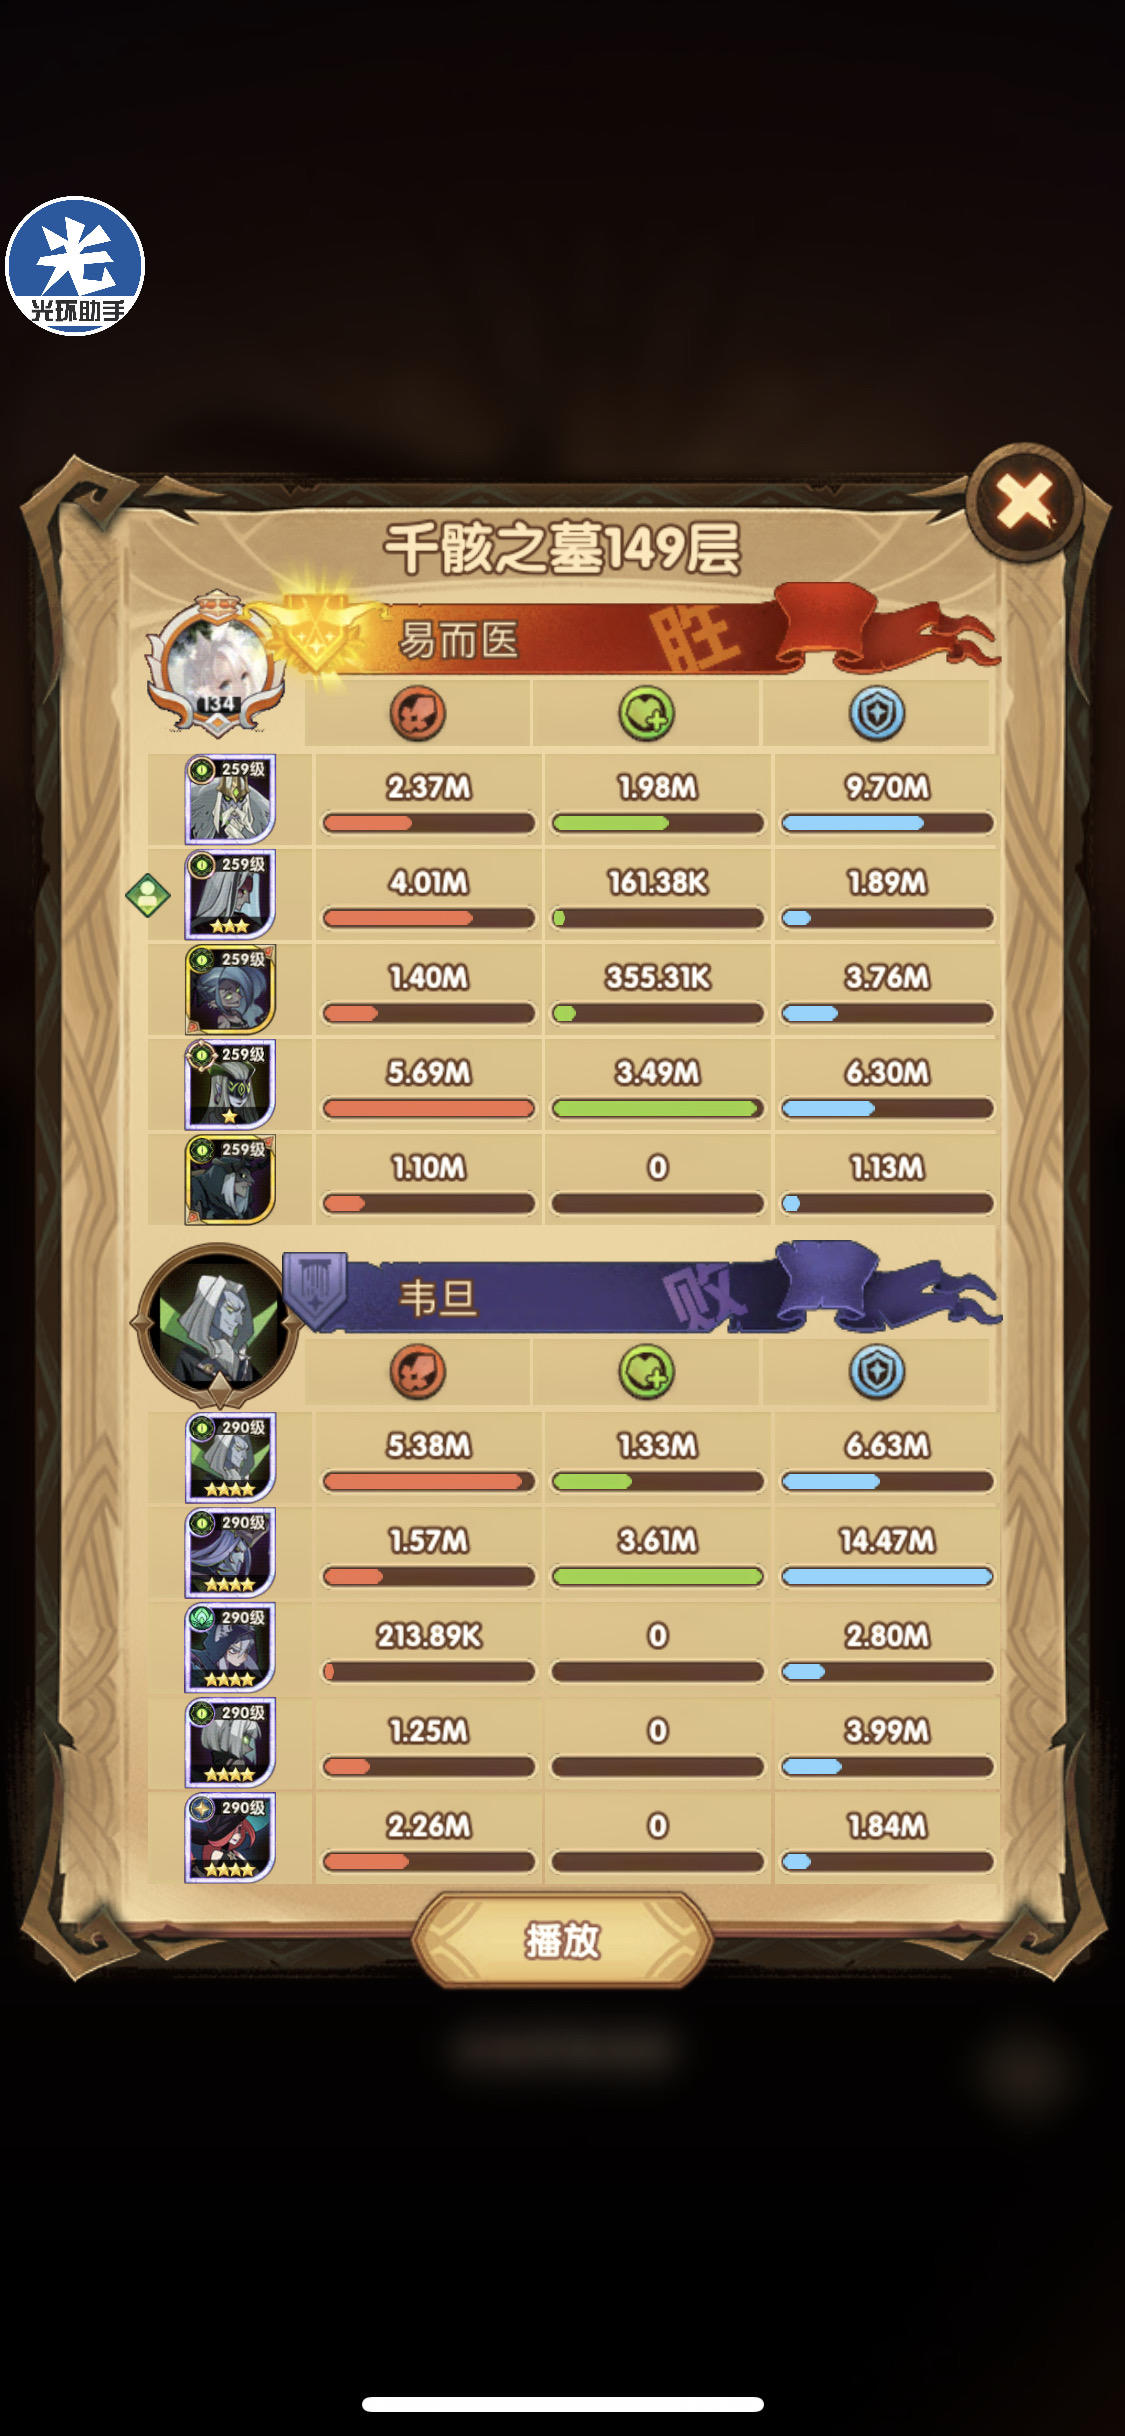Select the red-haired level-290 enemy hero portrait
Screen dimensions: 1125x2436
pyautogui.click(x=230, y=1838)
